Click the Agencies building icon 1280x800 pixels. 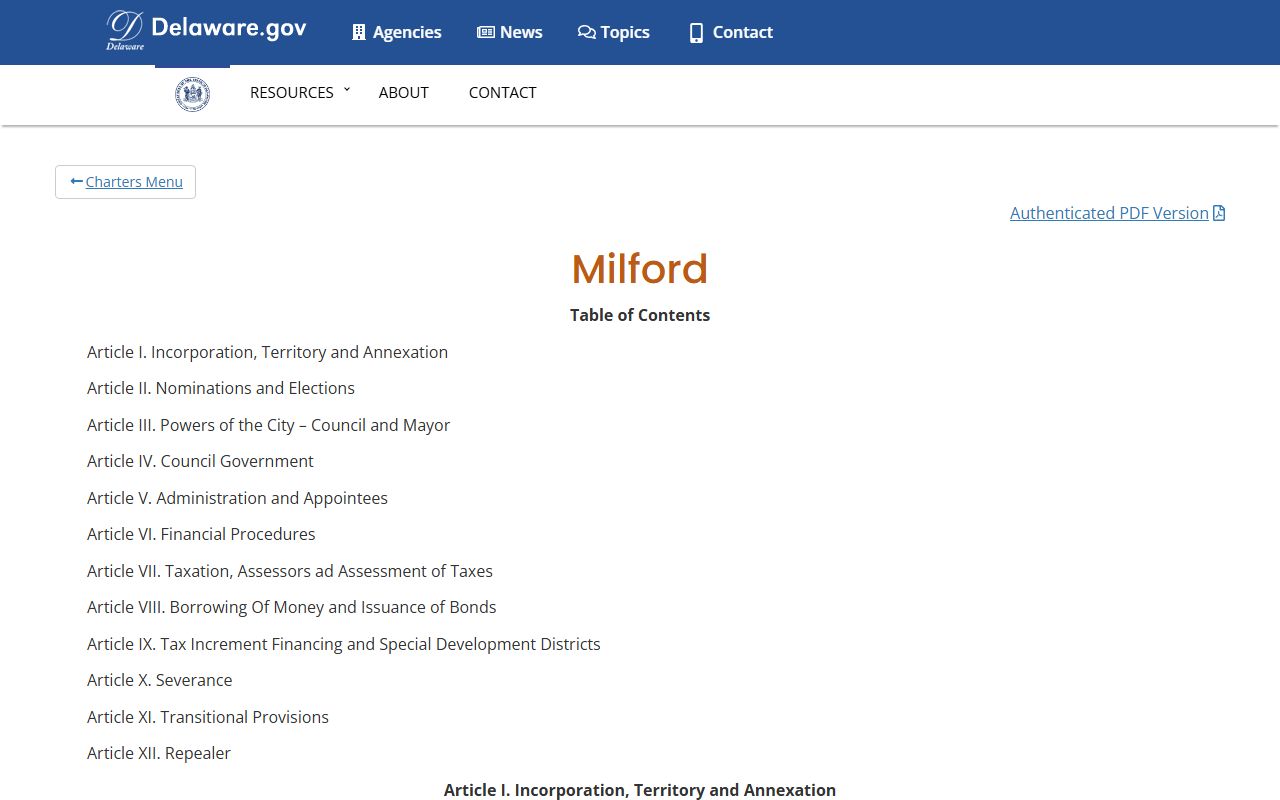[359, 32]
